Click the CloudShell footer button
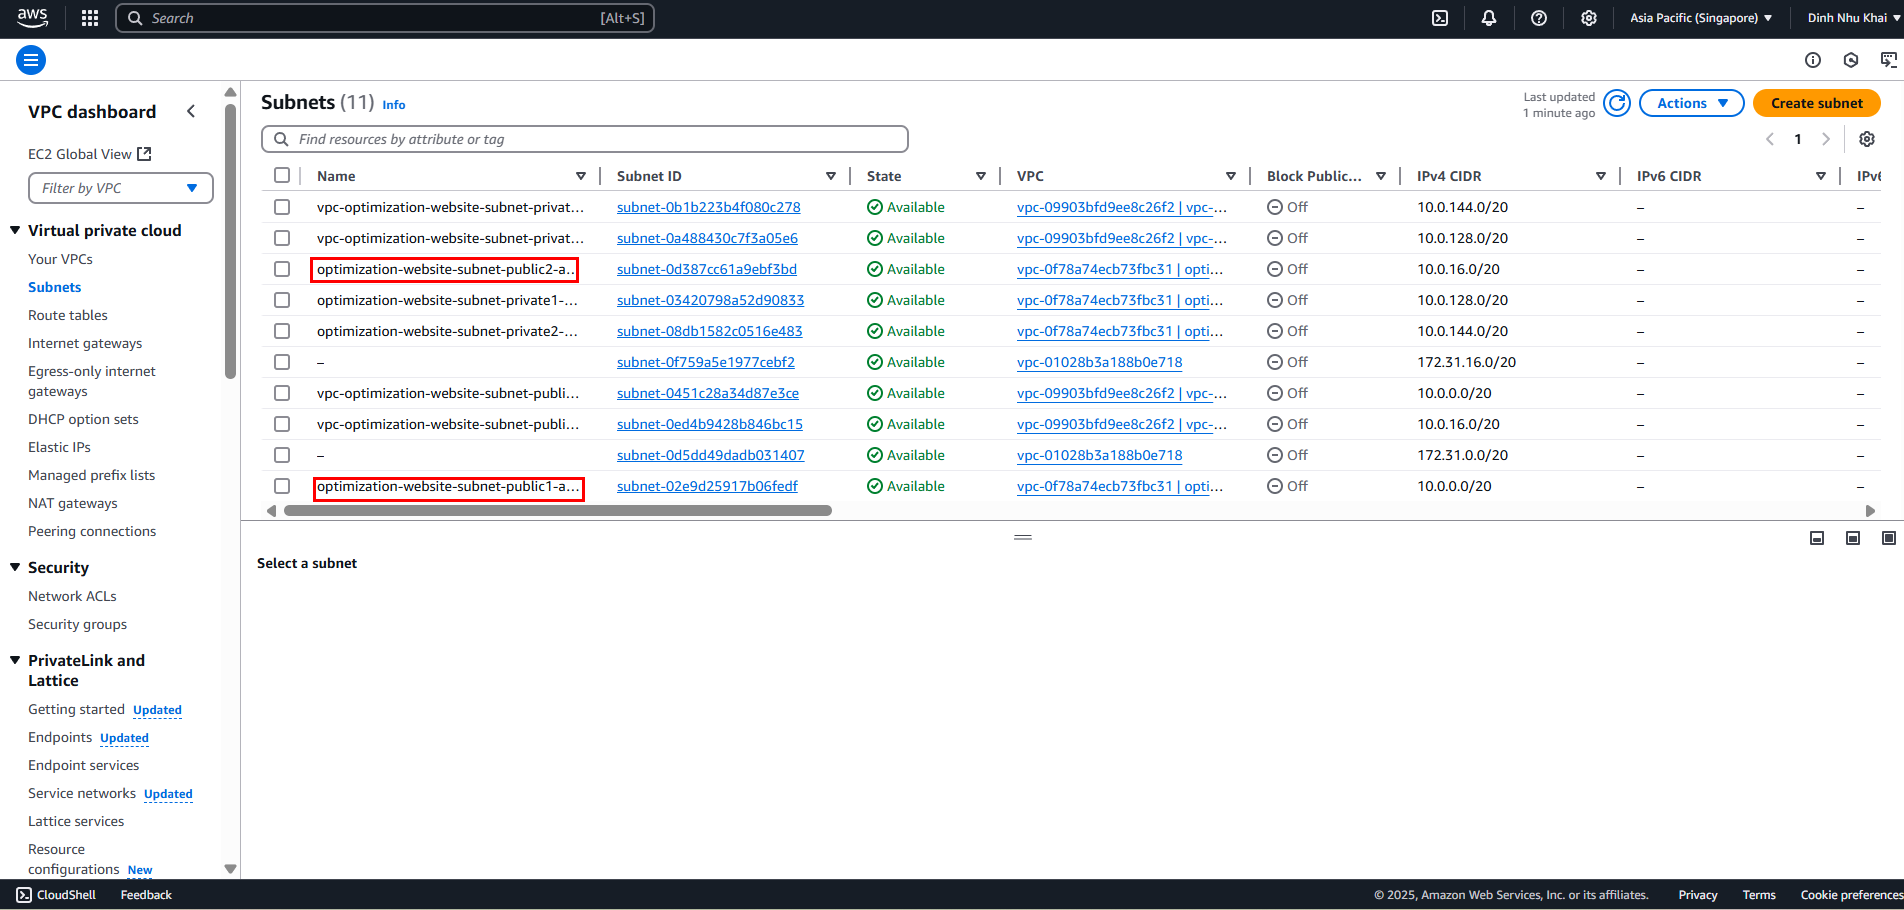The width and height of the screenshot is (1904, 910). (57, 895)
